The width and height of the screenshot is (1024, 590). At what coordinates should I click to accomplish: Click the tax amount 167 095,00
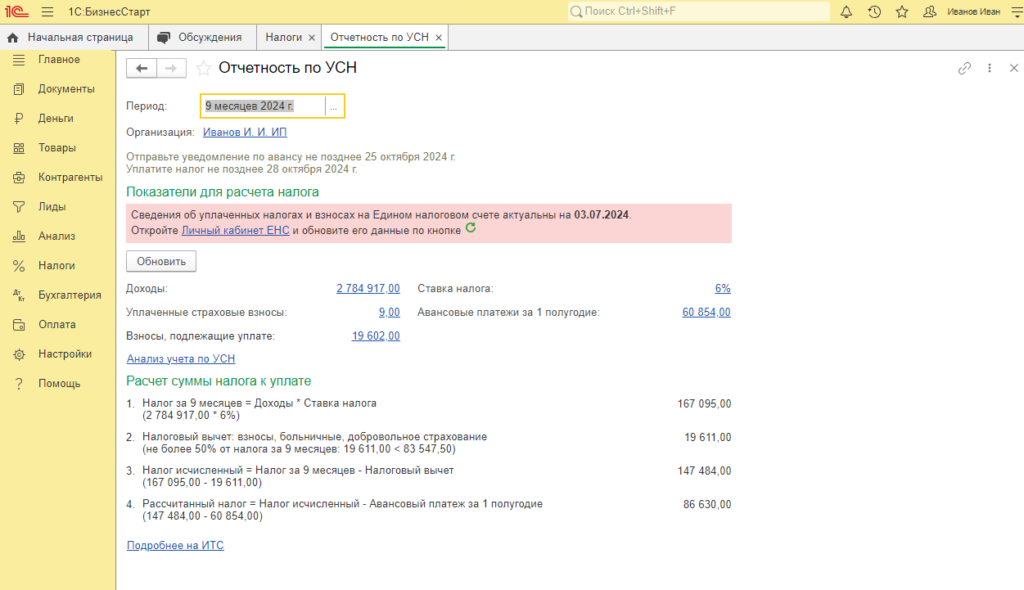pos(705,404)
